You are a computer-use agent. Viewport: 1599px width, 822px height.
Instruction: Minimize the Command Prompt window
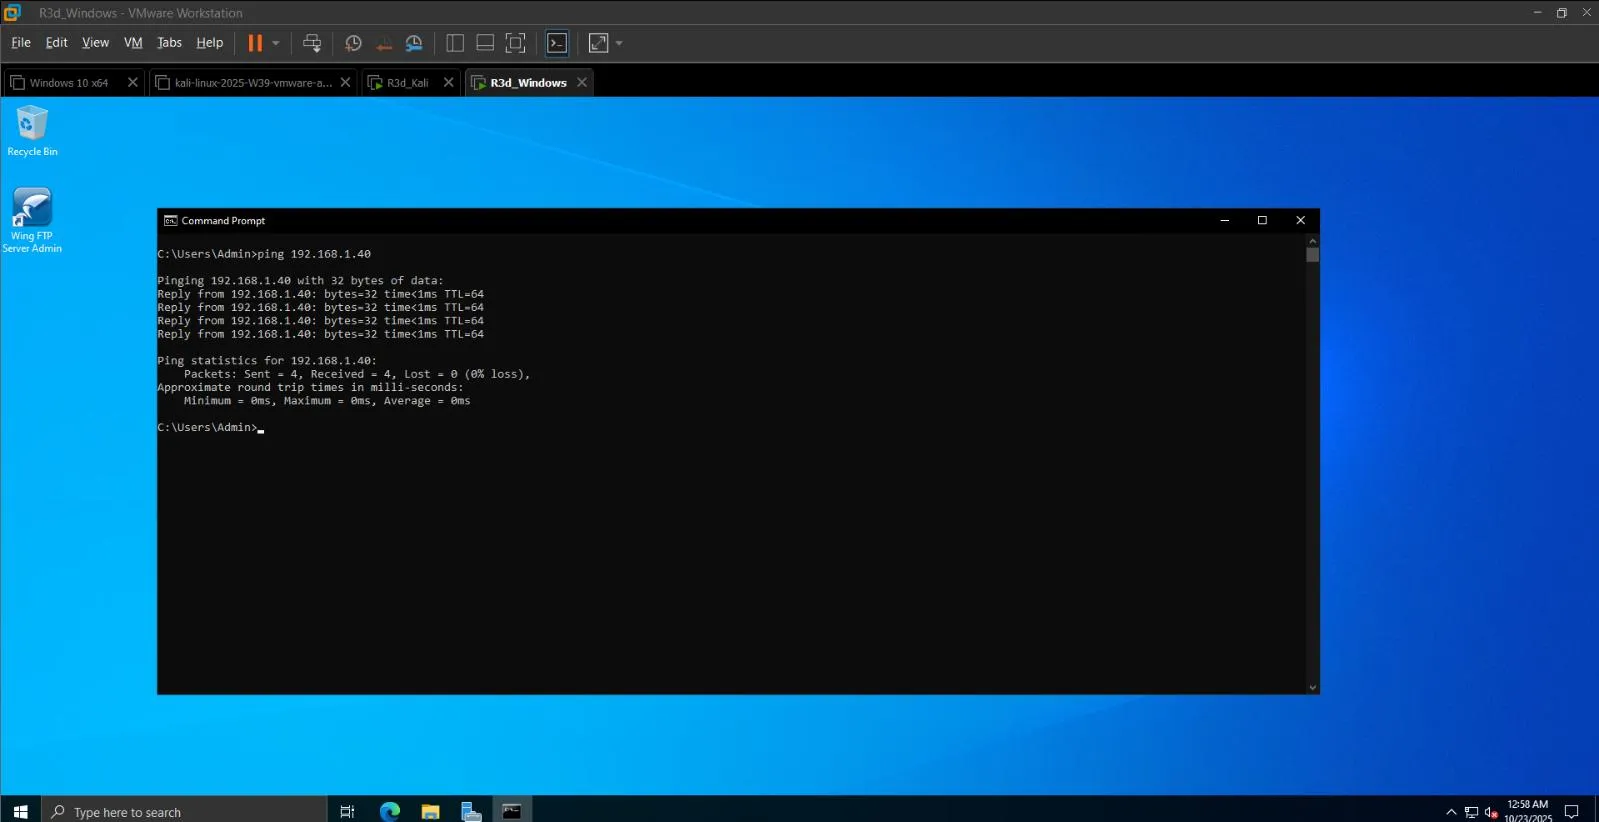(1224, 221)
